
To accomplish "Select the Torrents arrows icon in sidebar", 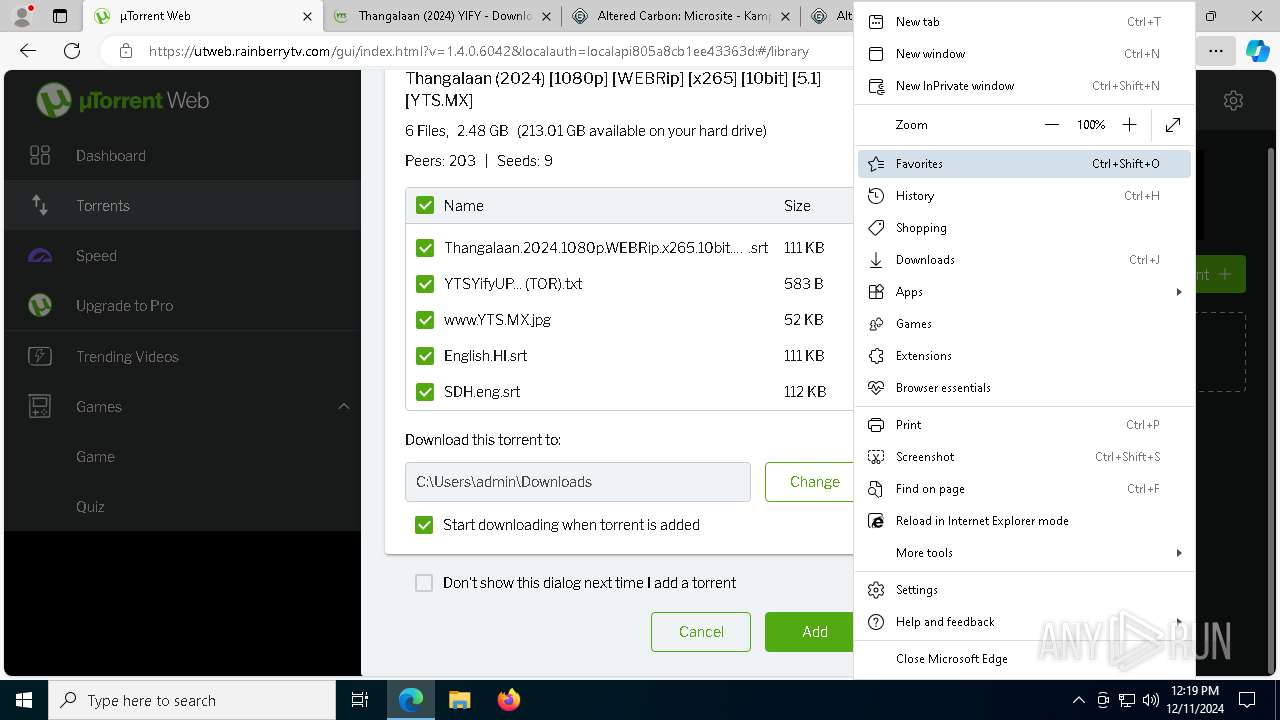I will click(x=40, y=205).
